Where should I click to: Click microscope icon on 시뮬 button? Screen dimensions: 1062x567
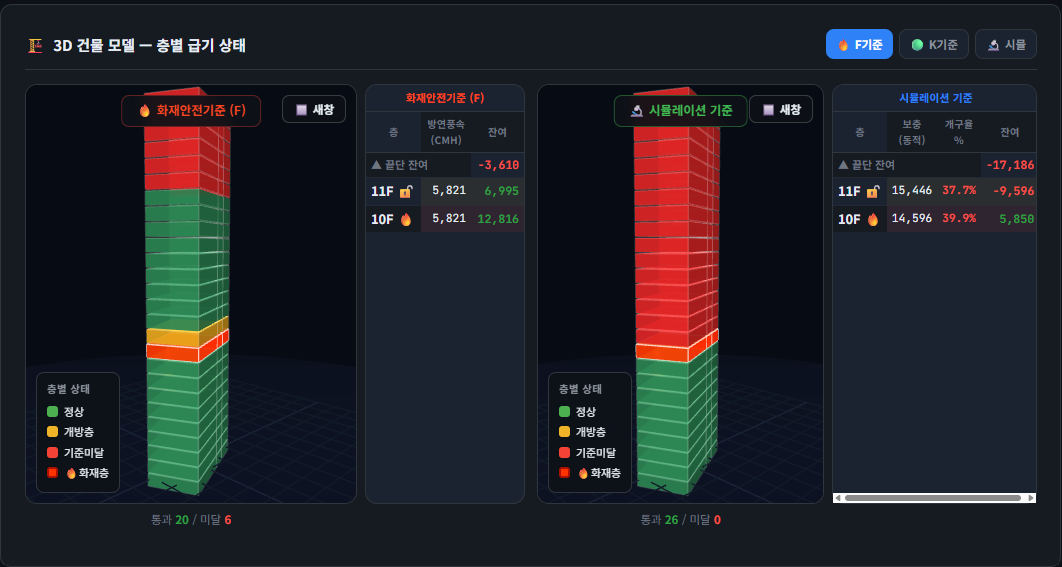tap(993, 45)
